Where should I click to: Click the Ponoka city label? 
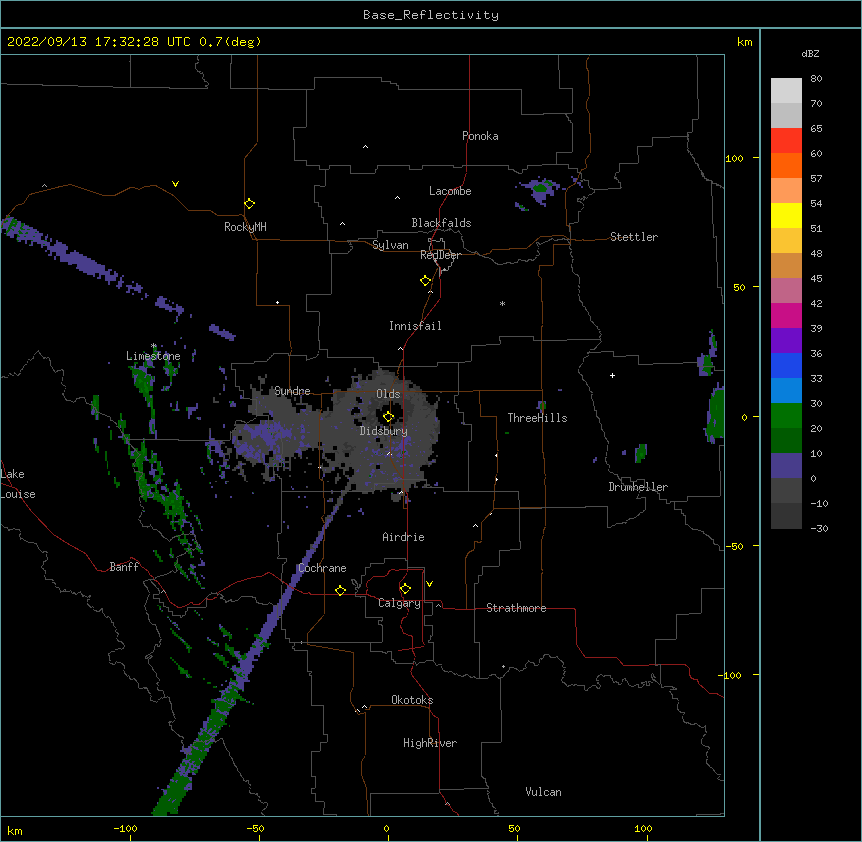[x=480, y=136]
